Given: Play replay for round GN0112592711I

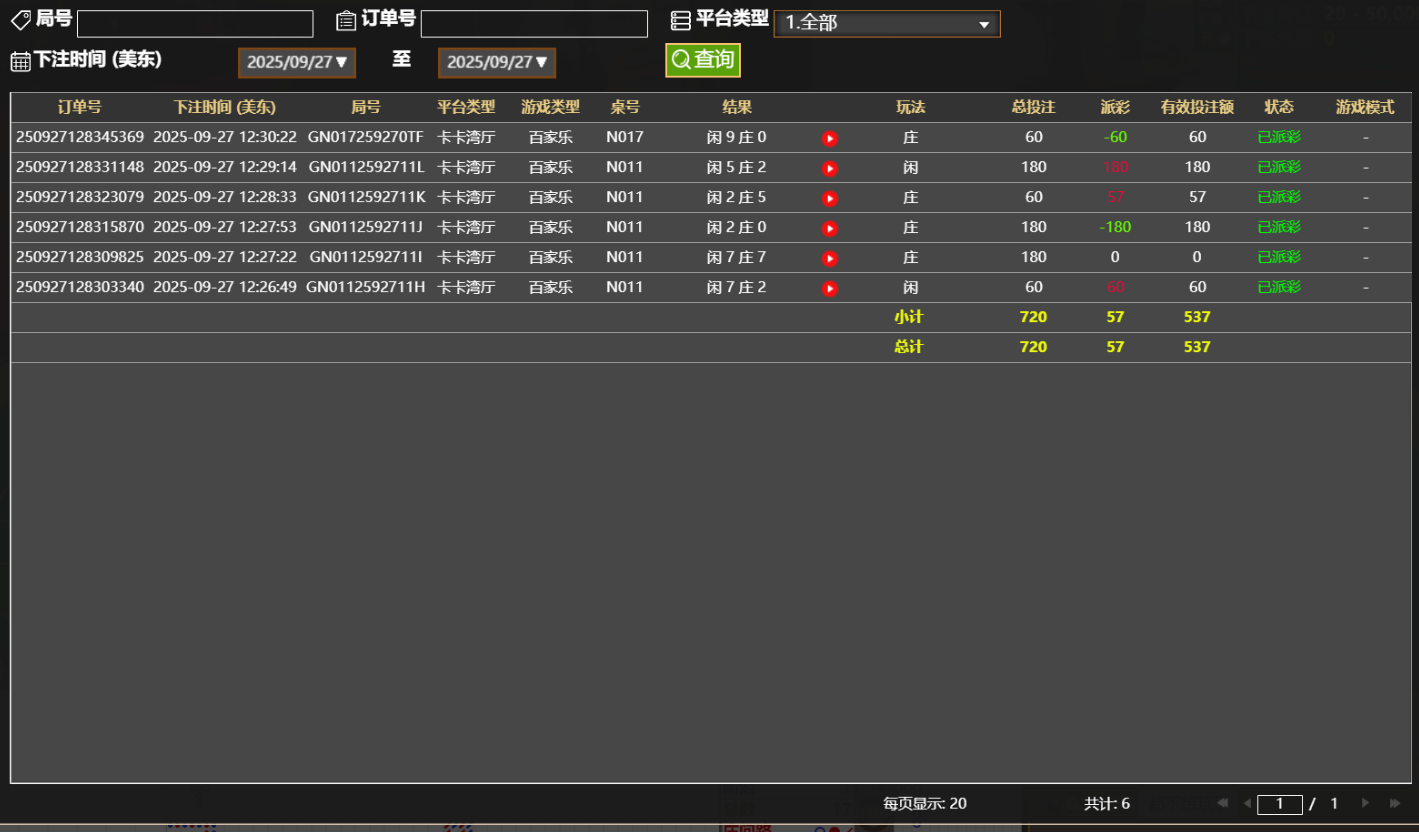Looking at the screenshot, I should [829, 258].
